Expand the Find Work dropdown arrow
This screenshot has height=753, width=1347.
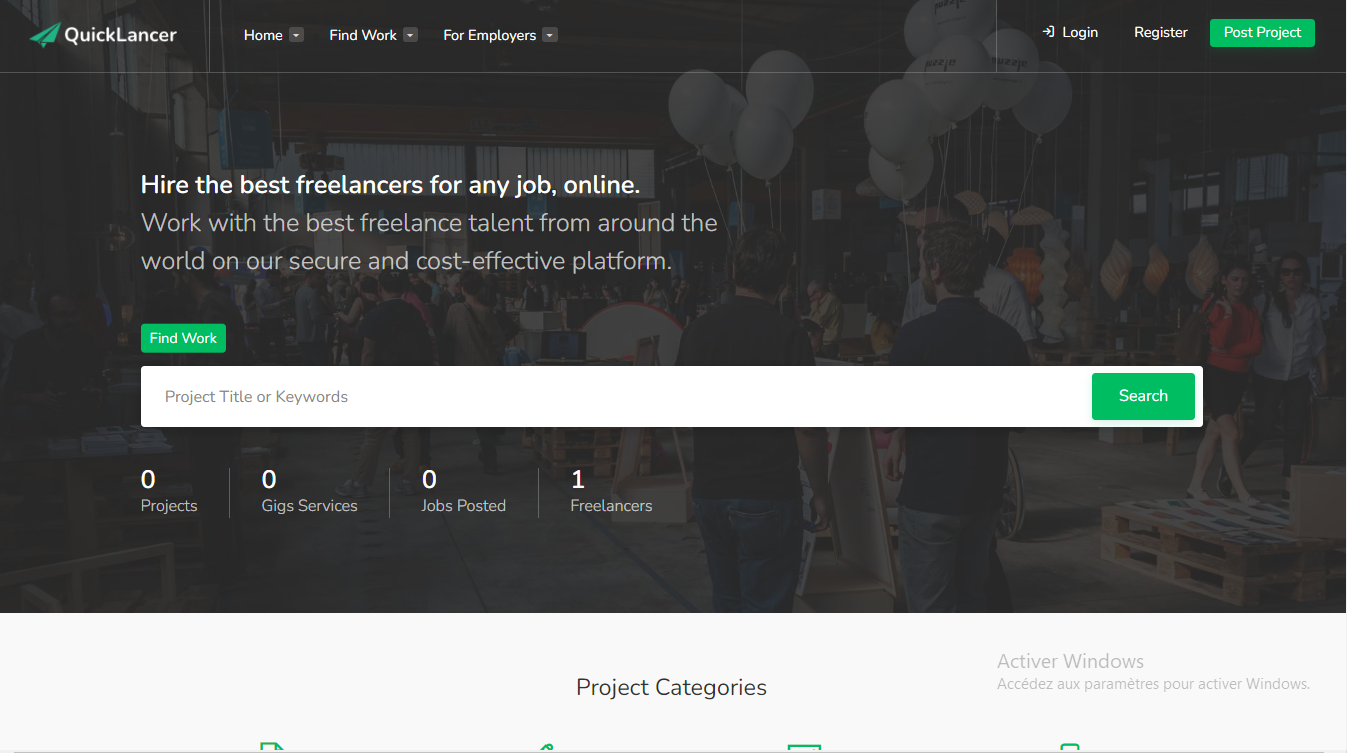click(x=410, y=35)
